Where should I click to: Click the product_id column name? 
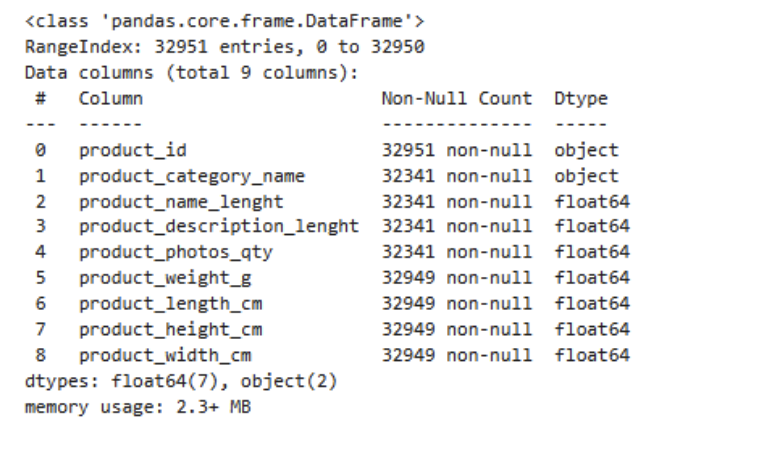[133, 151]
